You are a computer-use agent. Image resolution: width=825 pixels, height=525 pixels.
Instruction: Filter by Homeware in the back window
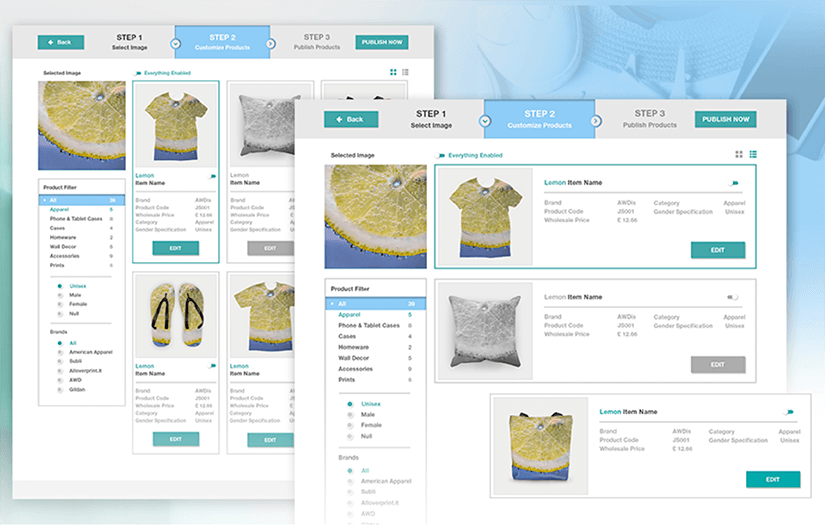pos(82,237)
